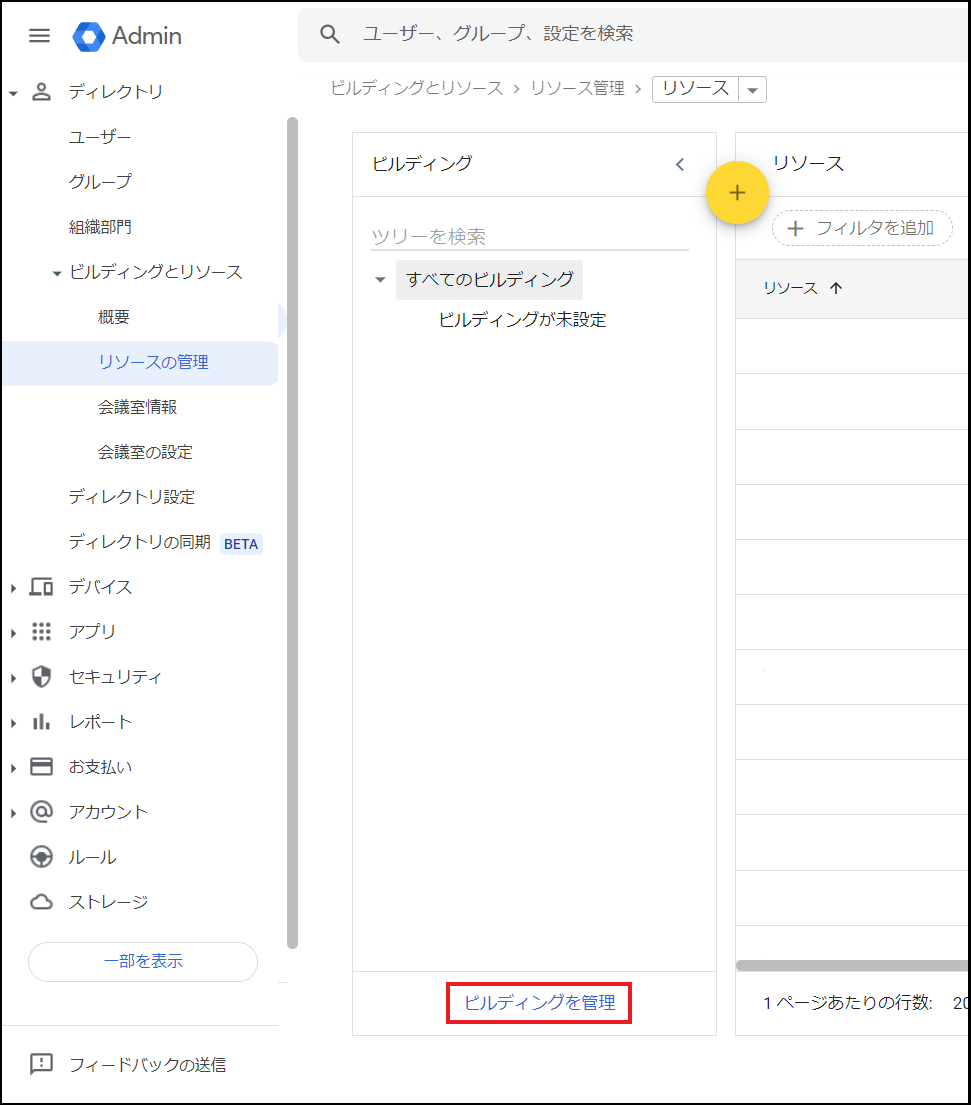The width and height of the screenshot is (971, 1105).
Task: Click the 一部を表示 button
Action: [143, 961]
